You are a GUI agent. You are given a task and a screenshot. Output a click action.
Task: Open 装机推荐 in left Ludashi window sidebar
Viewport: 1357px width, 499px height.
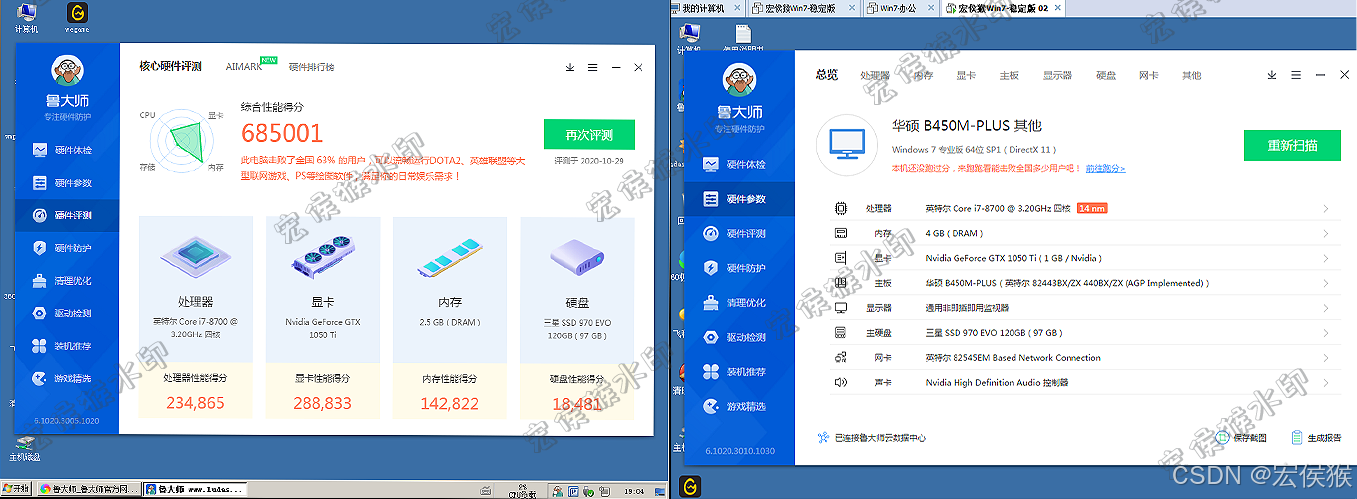66,346
